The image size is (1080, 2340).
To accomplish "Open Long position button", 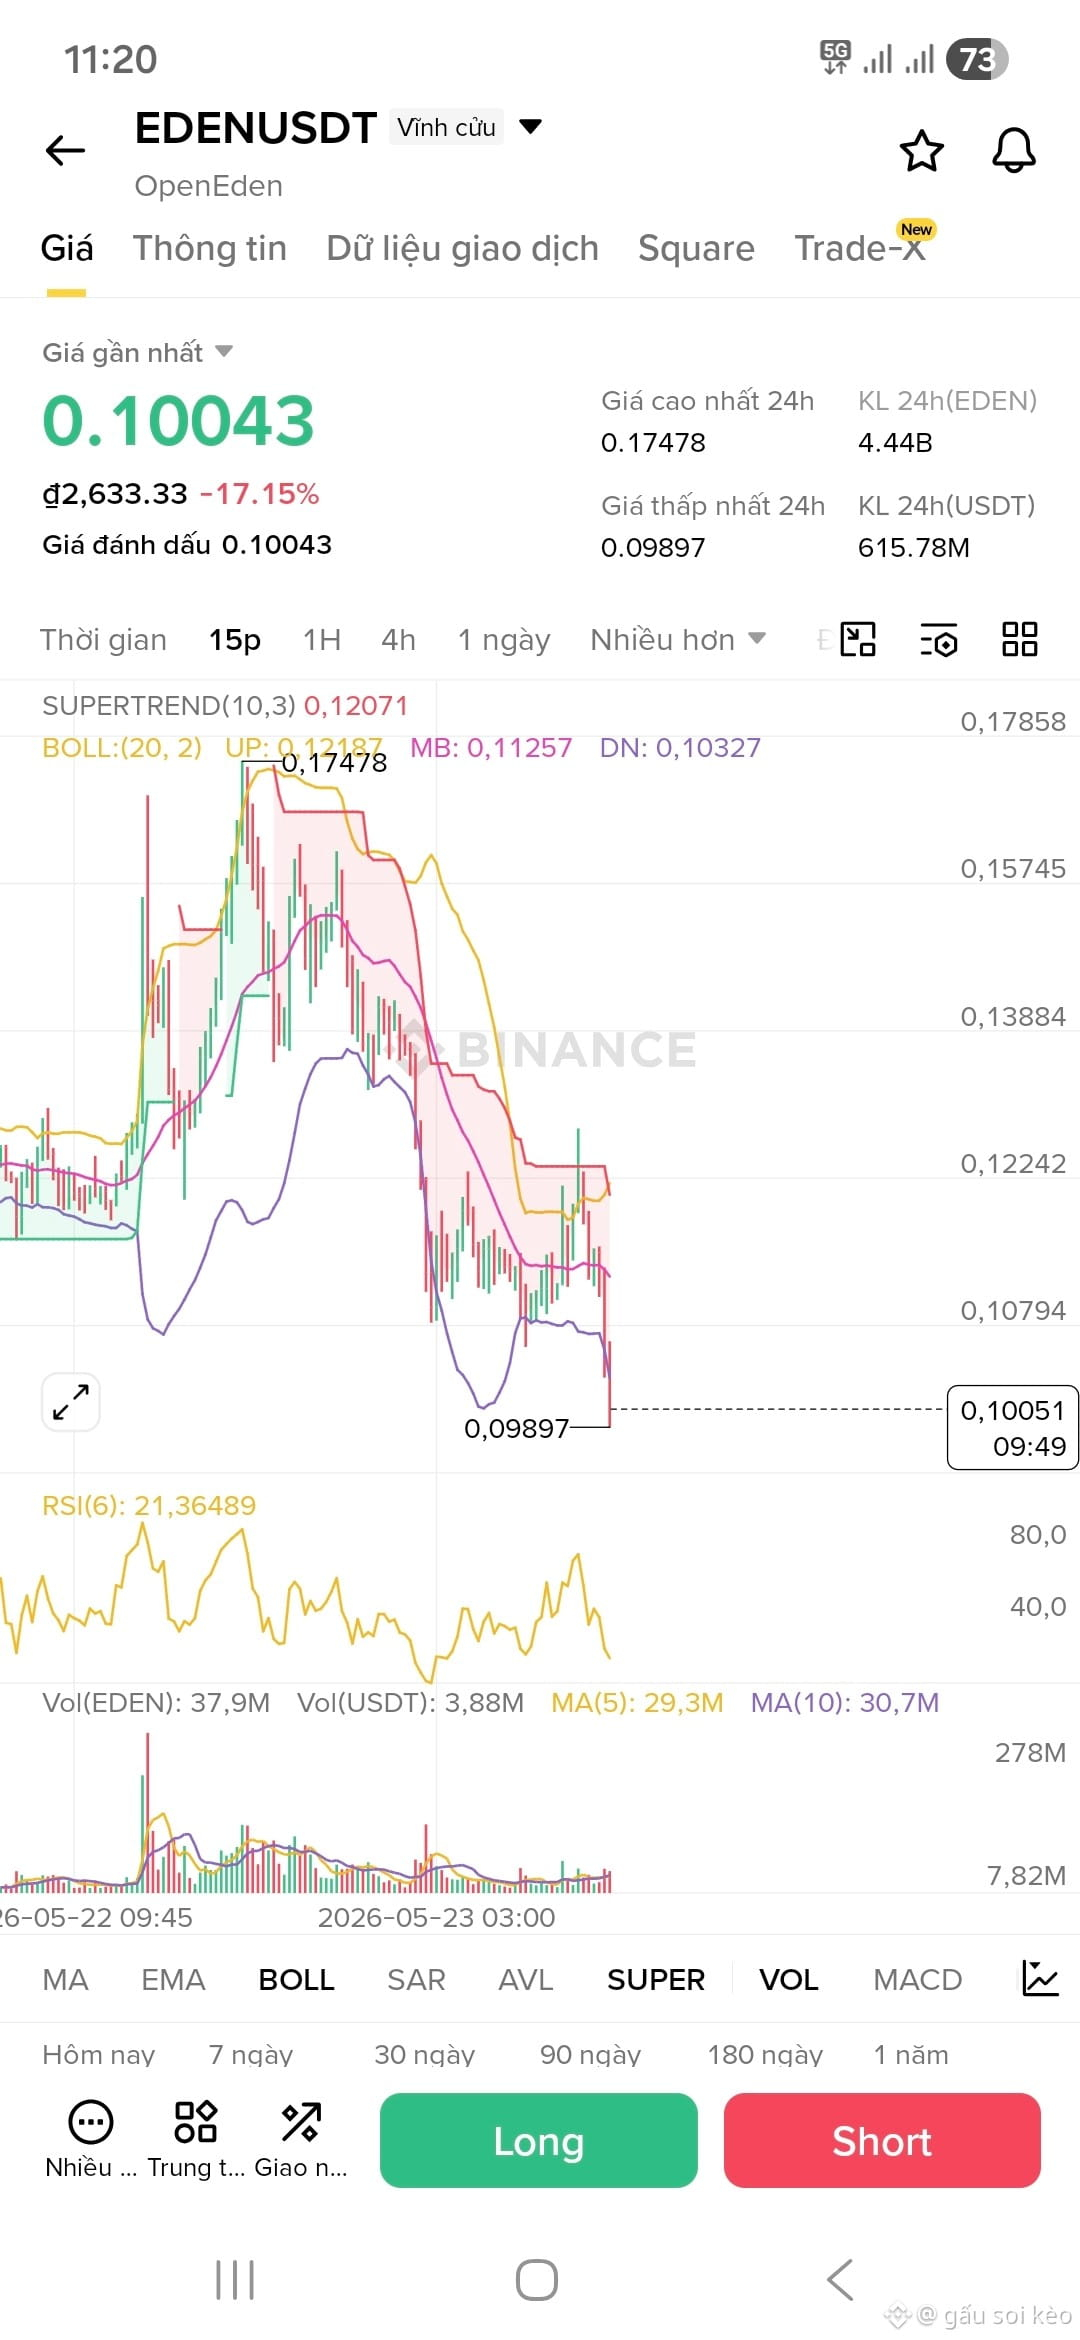I will (x=539, y=2140).
